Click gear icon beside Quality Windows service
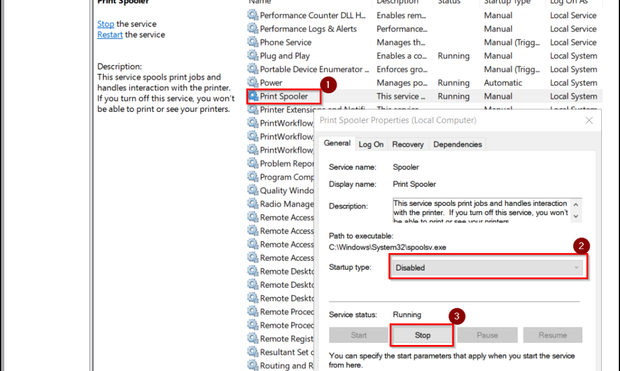 click(253, 190)
